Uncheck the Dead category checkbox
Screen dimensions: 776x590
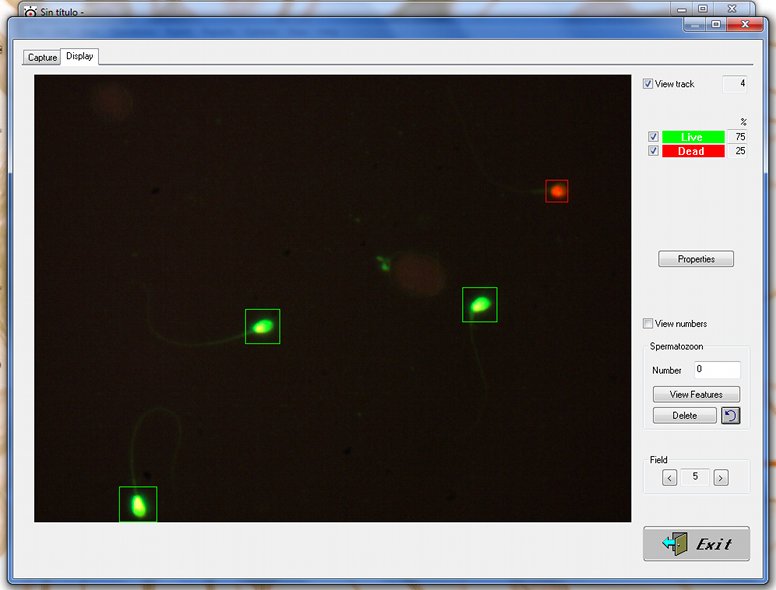coord(653,150)
